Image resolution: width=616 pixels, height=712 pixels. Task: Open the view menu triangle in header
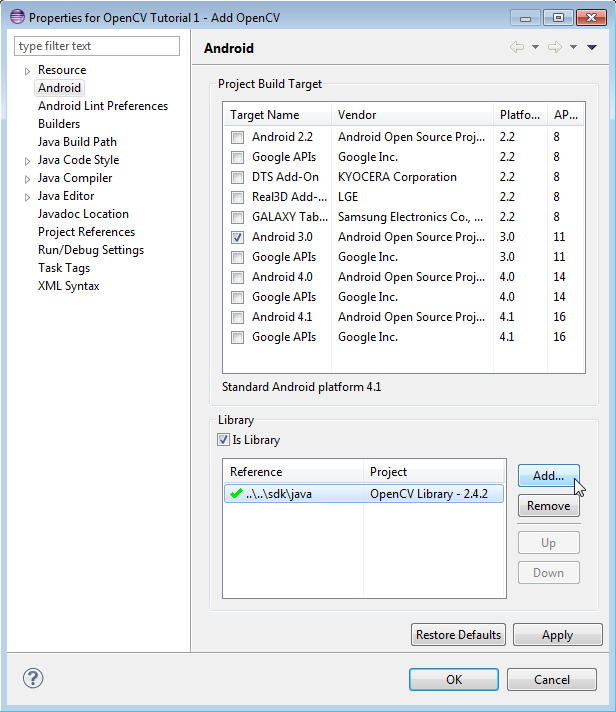[x=592, y=47]
